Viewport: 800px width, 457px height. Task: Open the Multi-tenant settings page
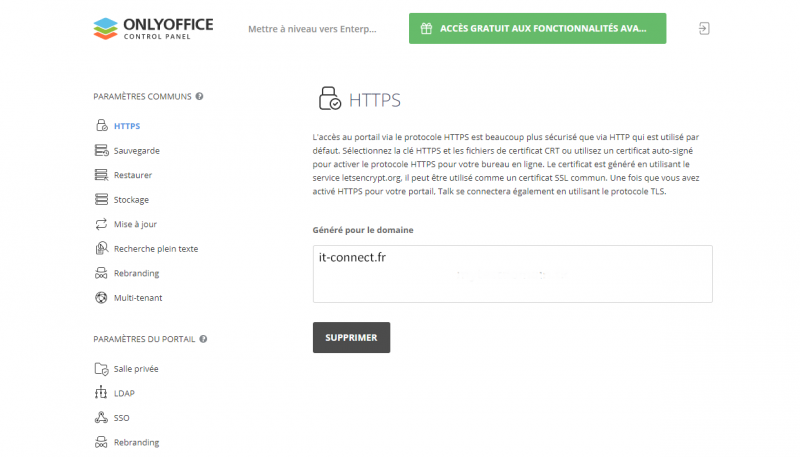[138, 298]
